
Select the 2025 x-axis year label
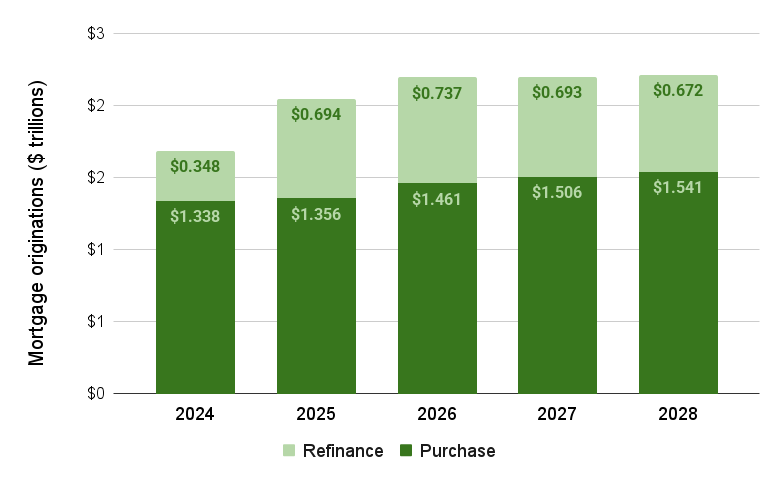(x=316, y=413)
